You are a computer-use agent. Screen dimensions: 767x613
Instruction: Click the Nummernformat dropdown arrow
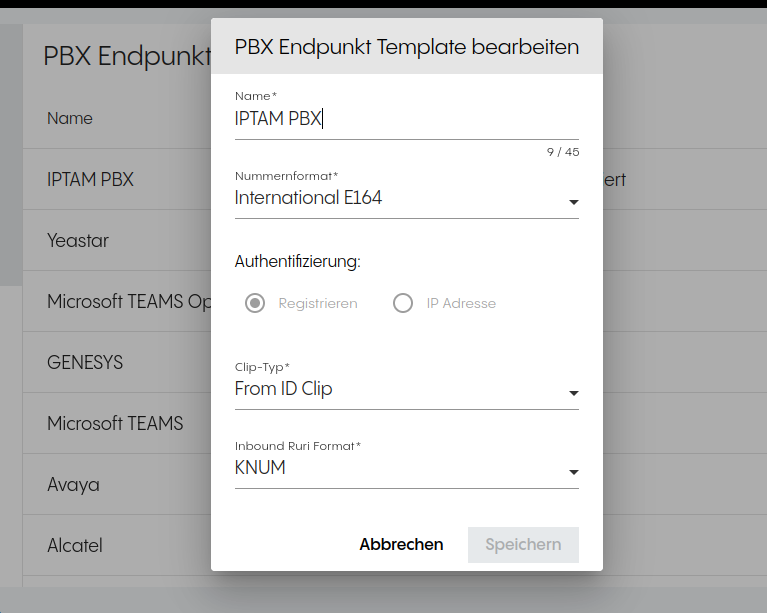coord(573,203)
